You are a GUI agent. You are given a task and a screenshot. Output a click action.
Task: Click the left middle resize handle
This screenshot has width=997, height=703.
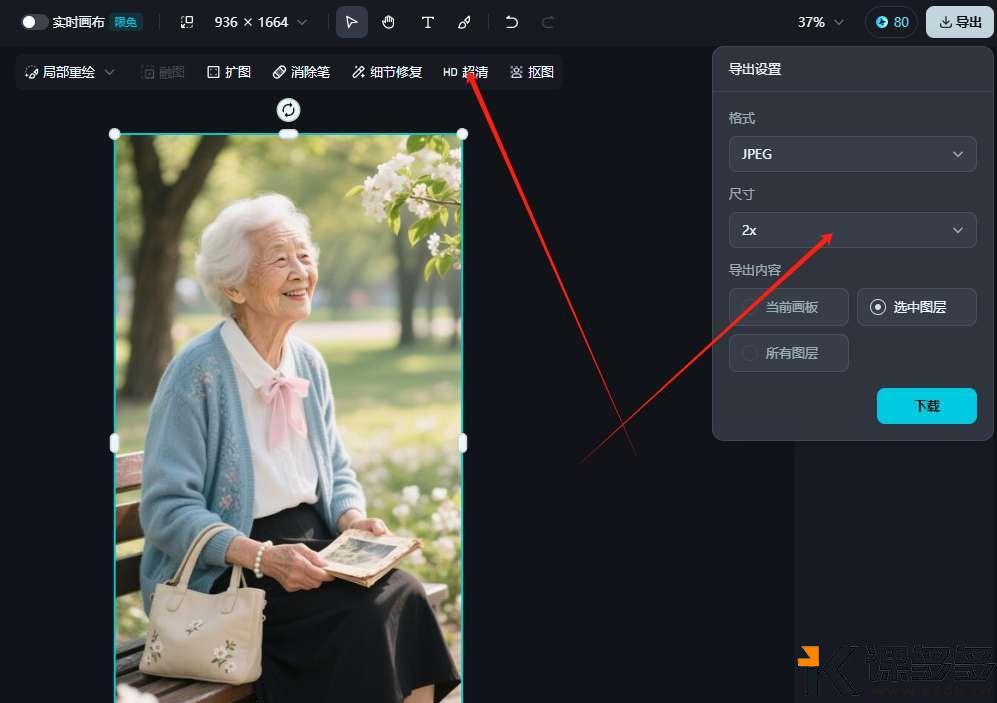click(x=114, y=443)
